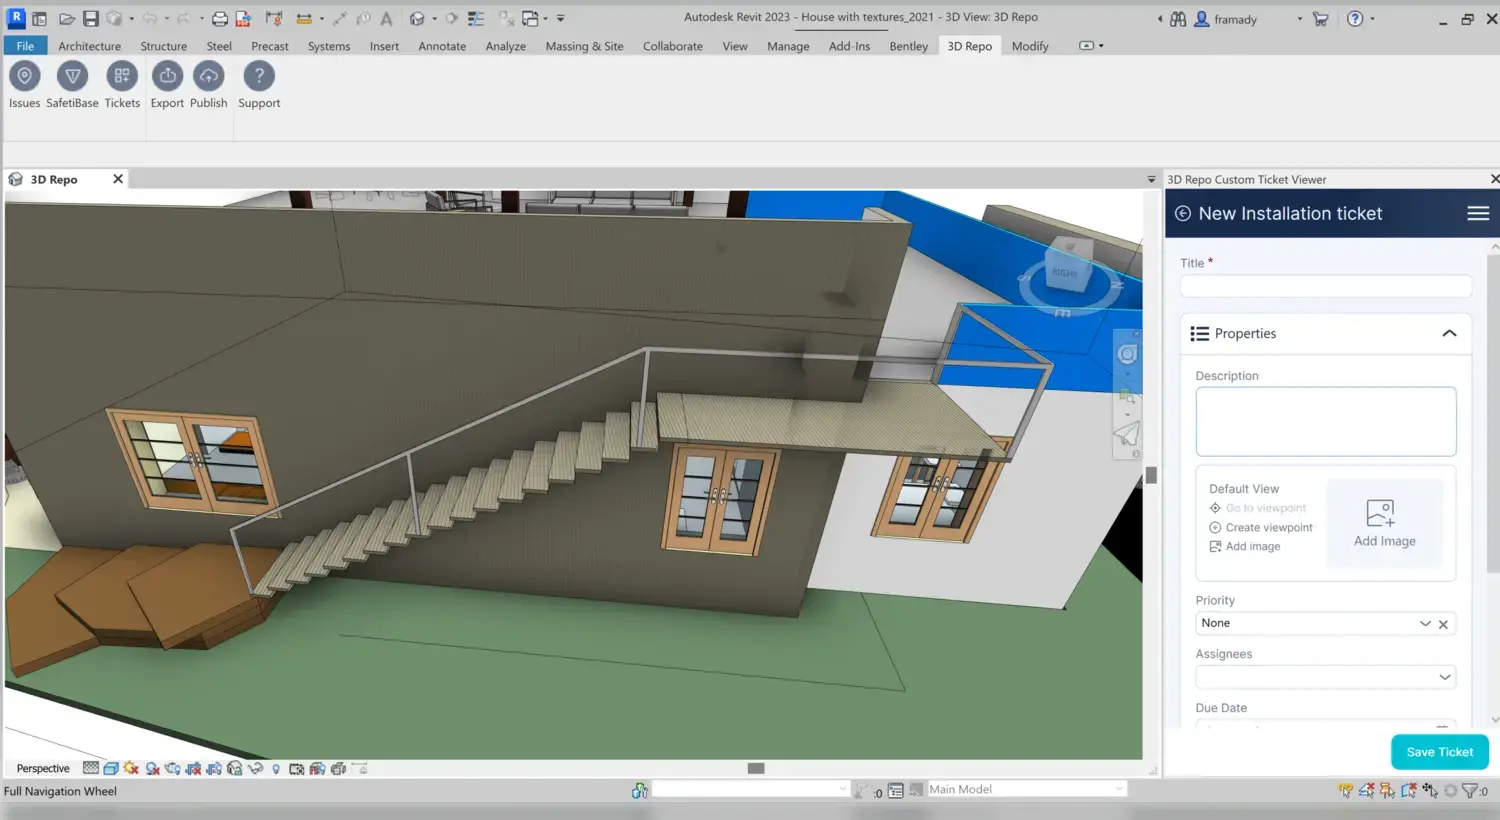Image resolution: width=1500 pixels, height=820 pixels.
Task: Open the ticket viewer hamburger menu
Action: tap(1477, 213)
